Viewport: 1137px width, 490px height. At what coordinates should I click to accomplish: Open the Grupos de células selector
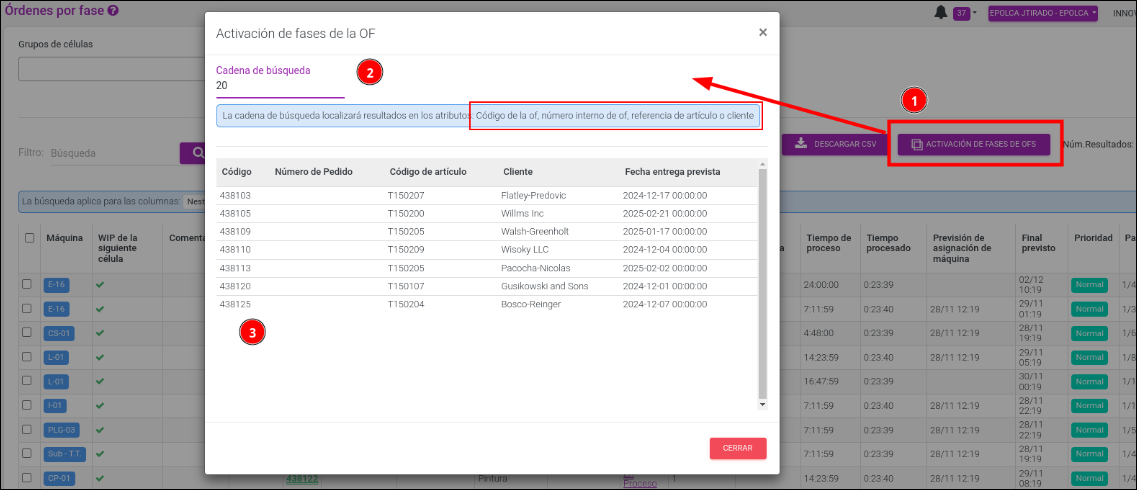click(x=112, y=69)
